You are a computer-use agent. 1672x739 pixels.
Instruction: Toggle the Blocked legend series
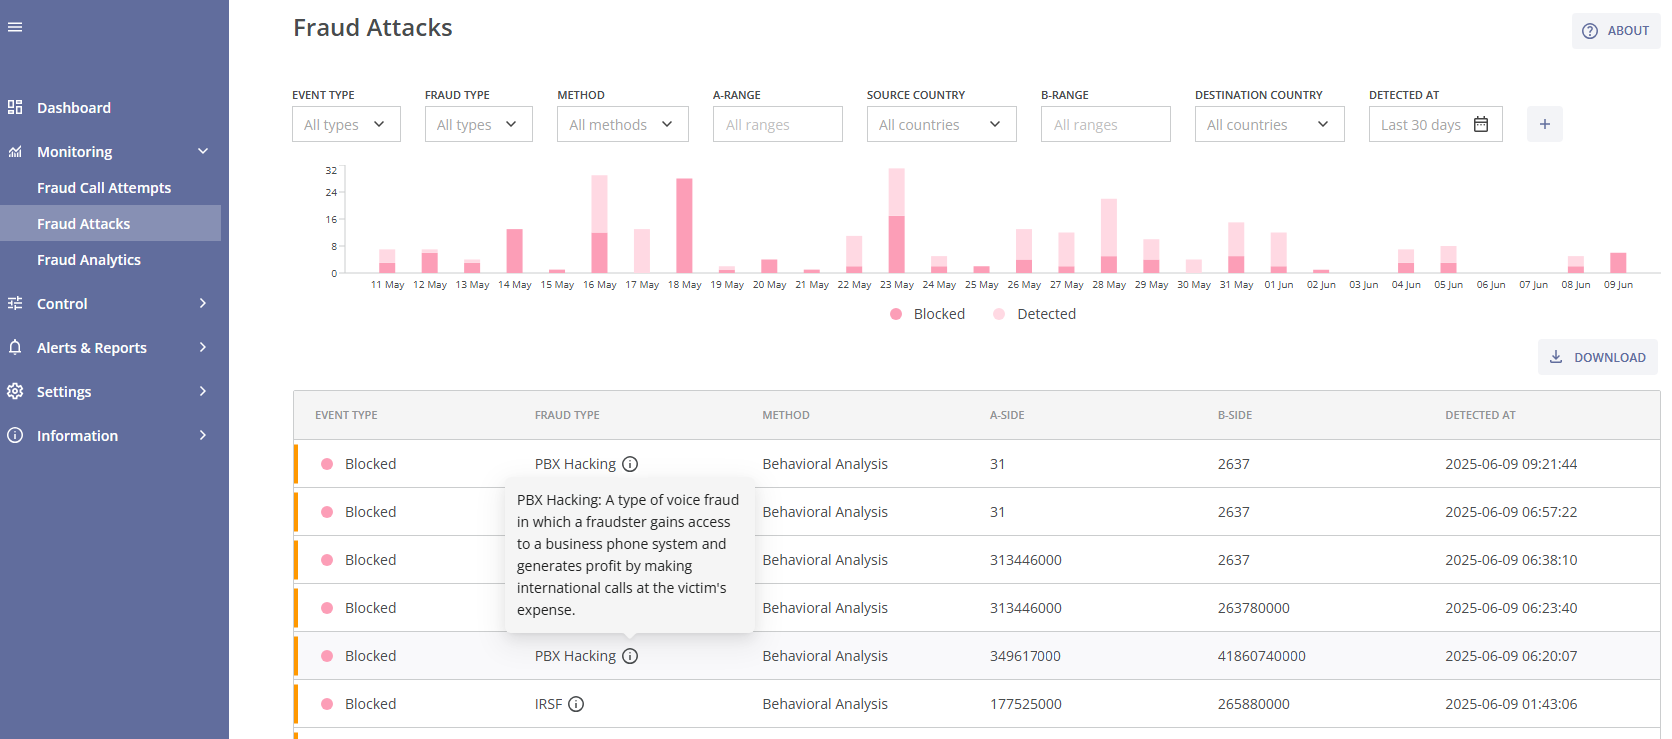coord(927,314)
